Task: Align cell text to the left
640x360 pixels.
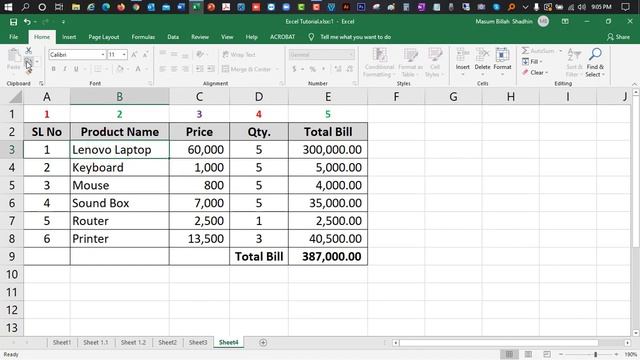Action: click(x=162, y=69)
